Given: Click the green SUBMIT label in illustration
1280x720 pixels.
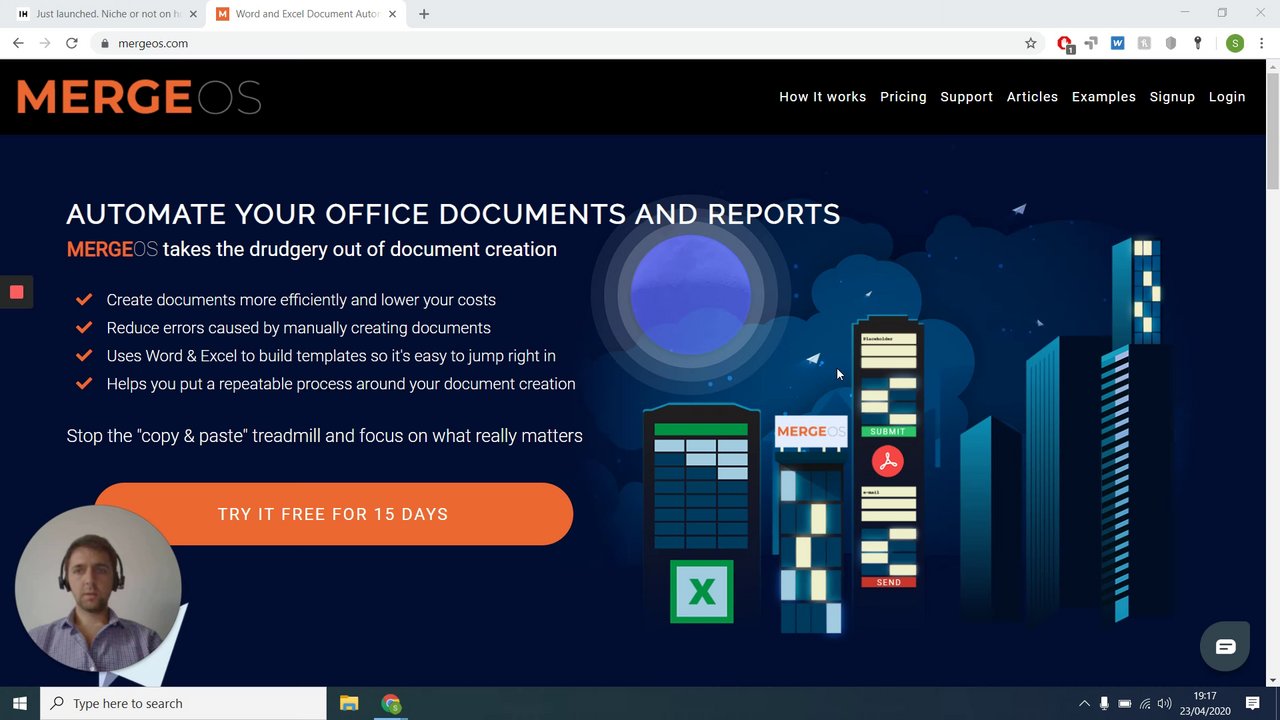Looking at the screenshot, I should click(x=888, y=432).
